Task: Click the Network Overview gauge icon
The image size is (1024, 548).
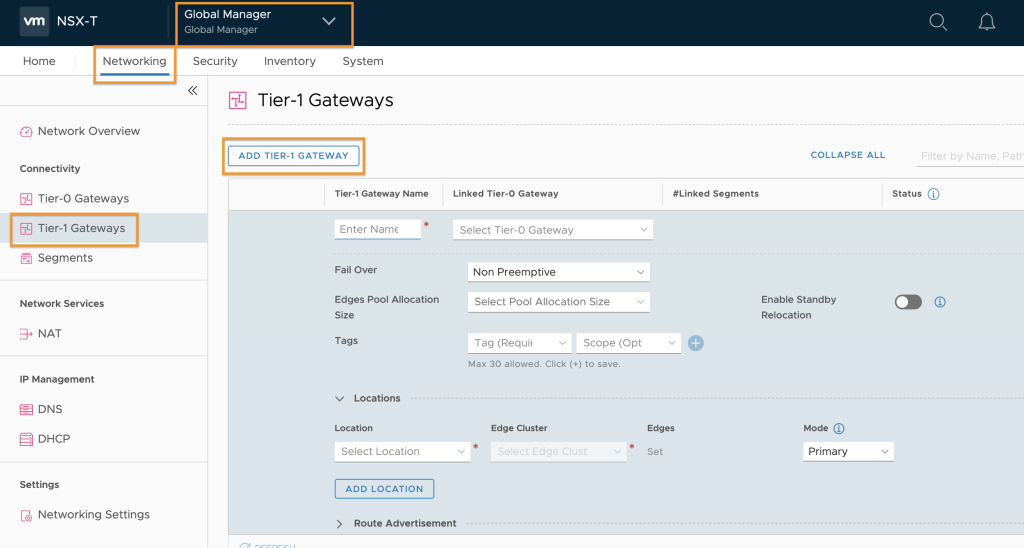Action: tap(26, 131)
